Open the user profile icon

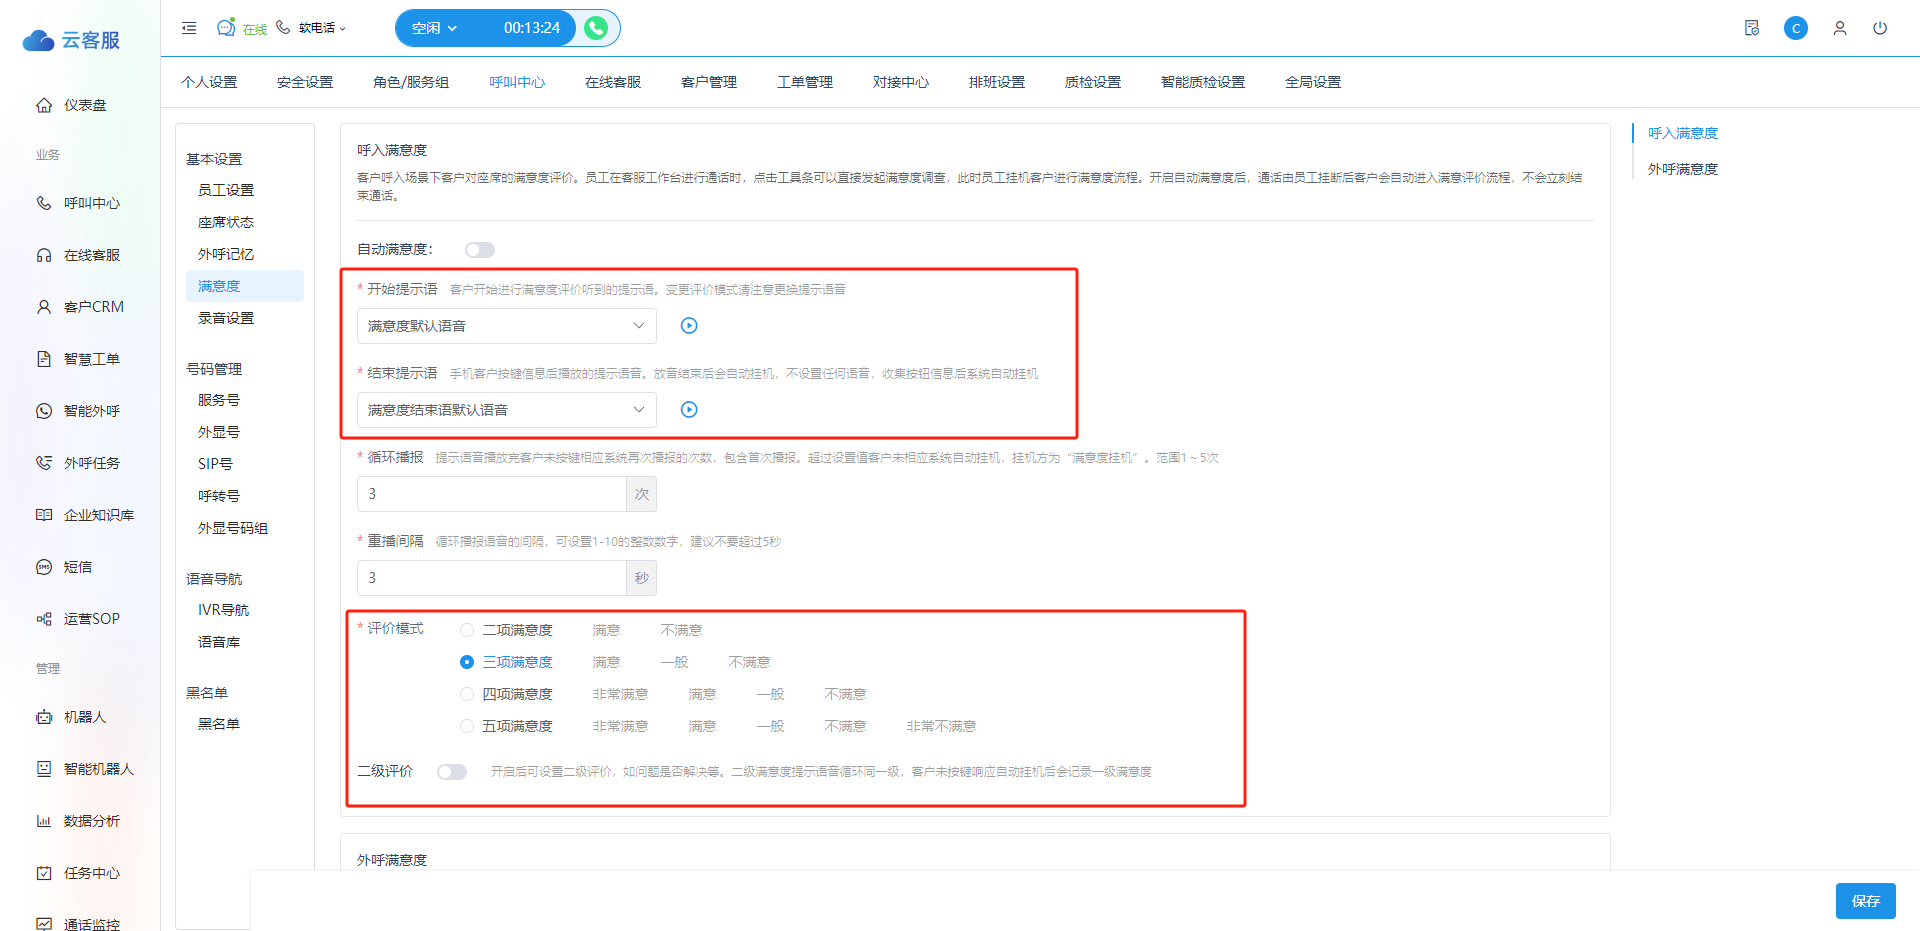(x=1840, y=28)
